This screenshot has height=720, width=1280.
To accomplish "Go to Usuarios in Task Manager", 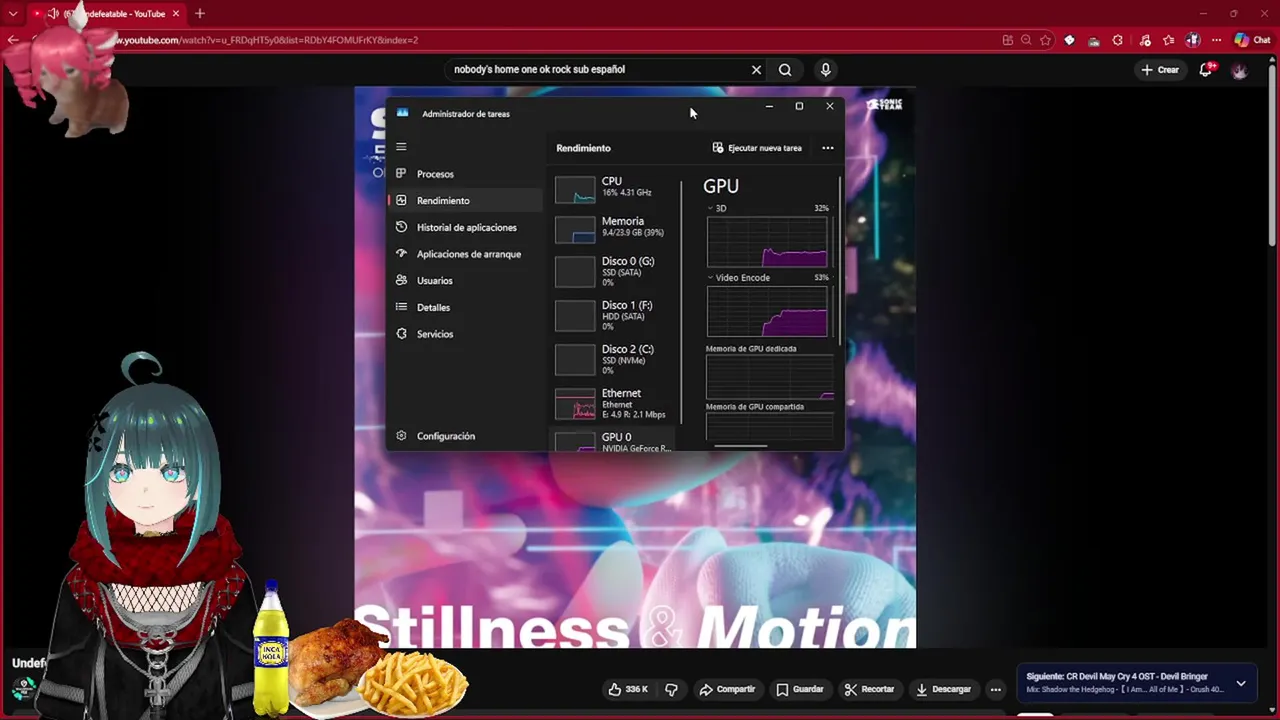I will pos(465,281).
